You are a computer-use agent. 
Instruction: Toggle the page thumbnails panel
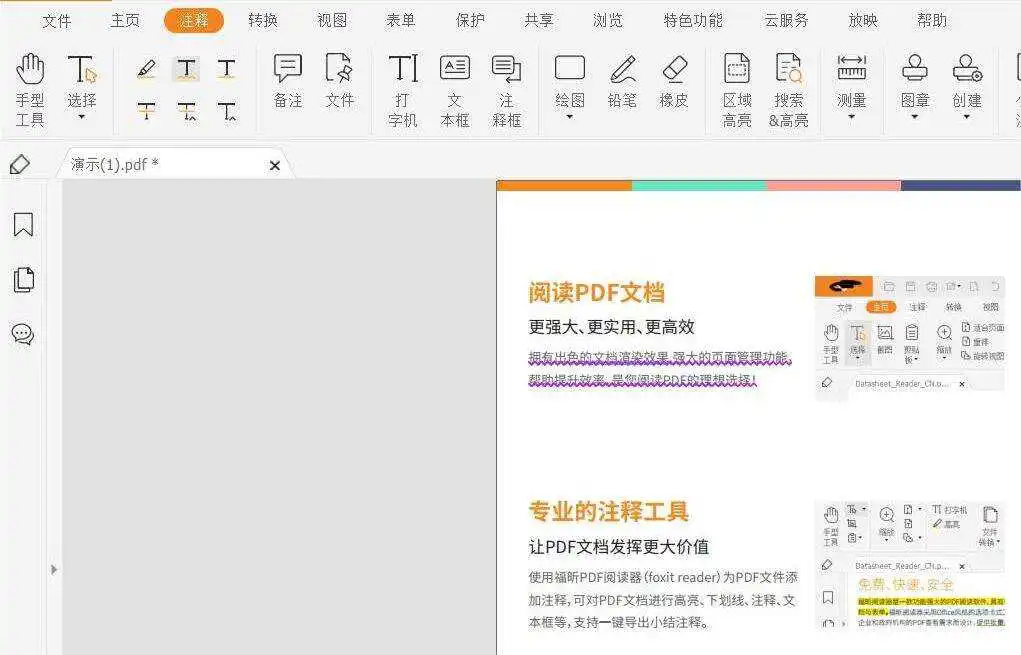22,280
